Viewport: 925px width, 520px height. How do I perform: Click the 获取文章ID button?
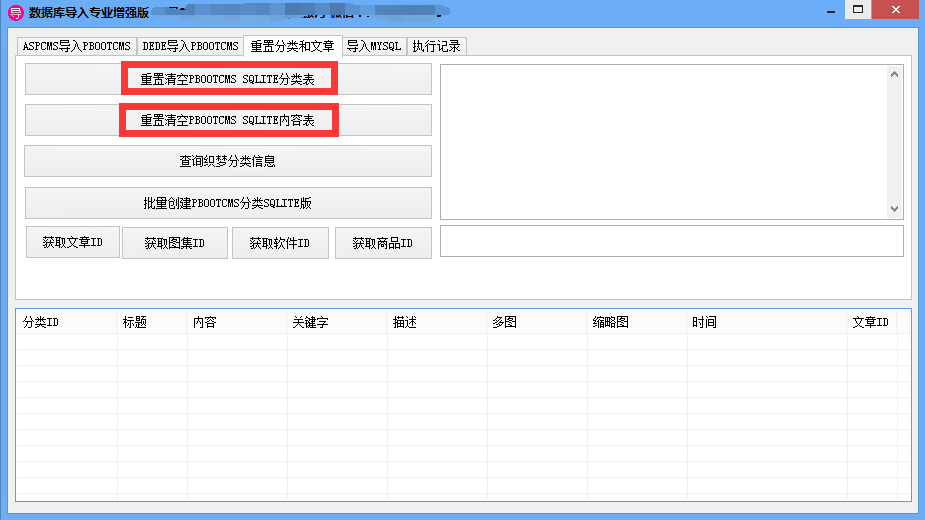point(72,242)
